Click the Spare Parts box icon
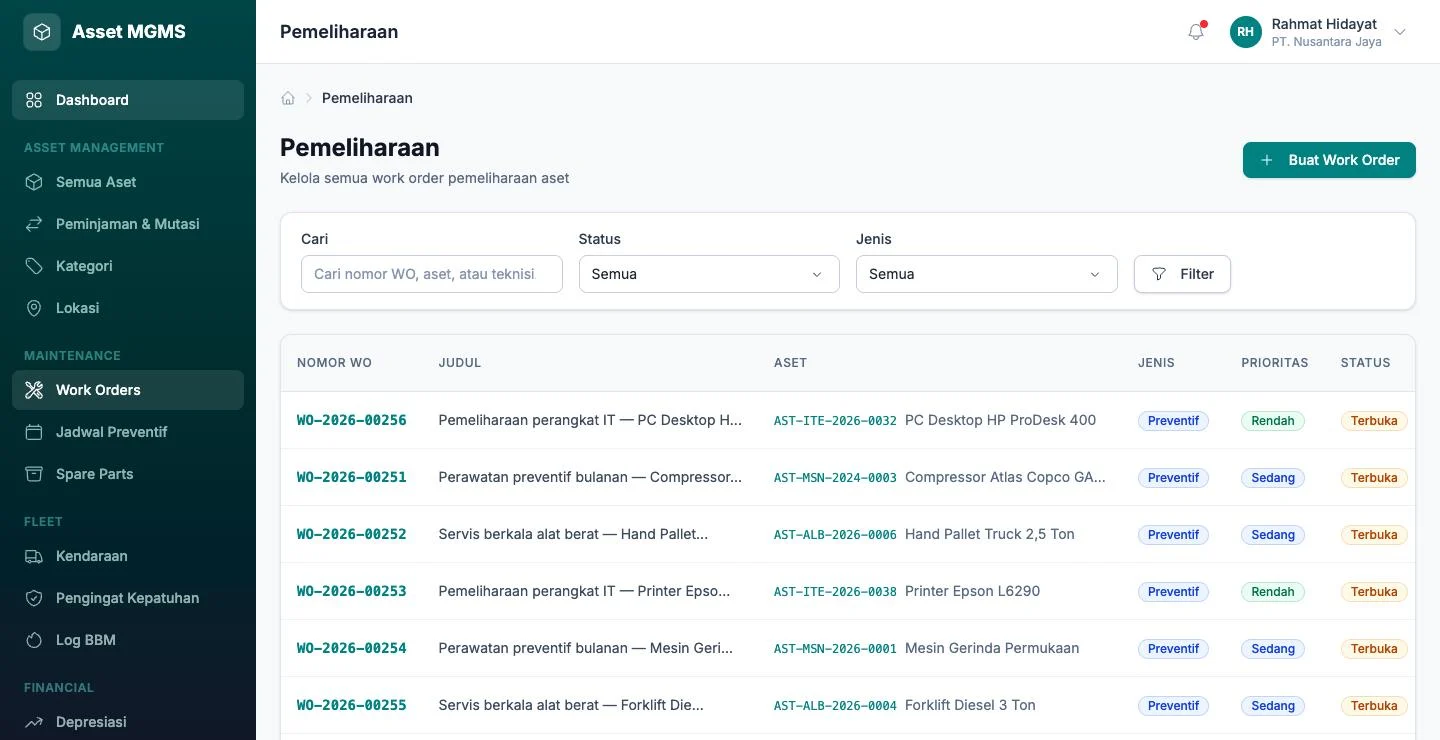 [34, 474]
